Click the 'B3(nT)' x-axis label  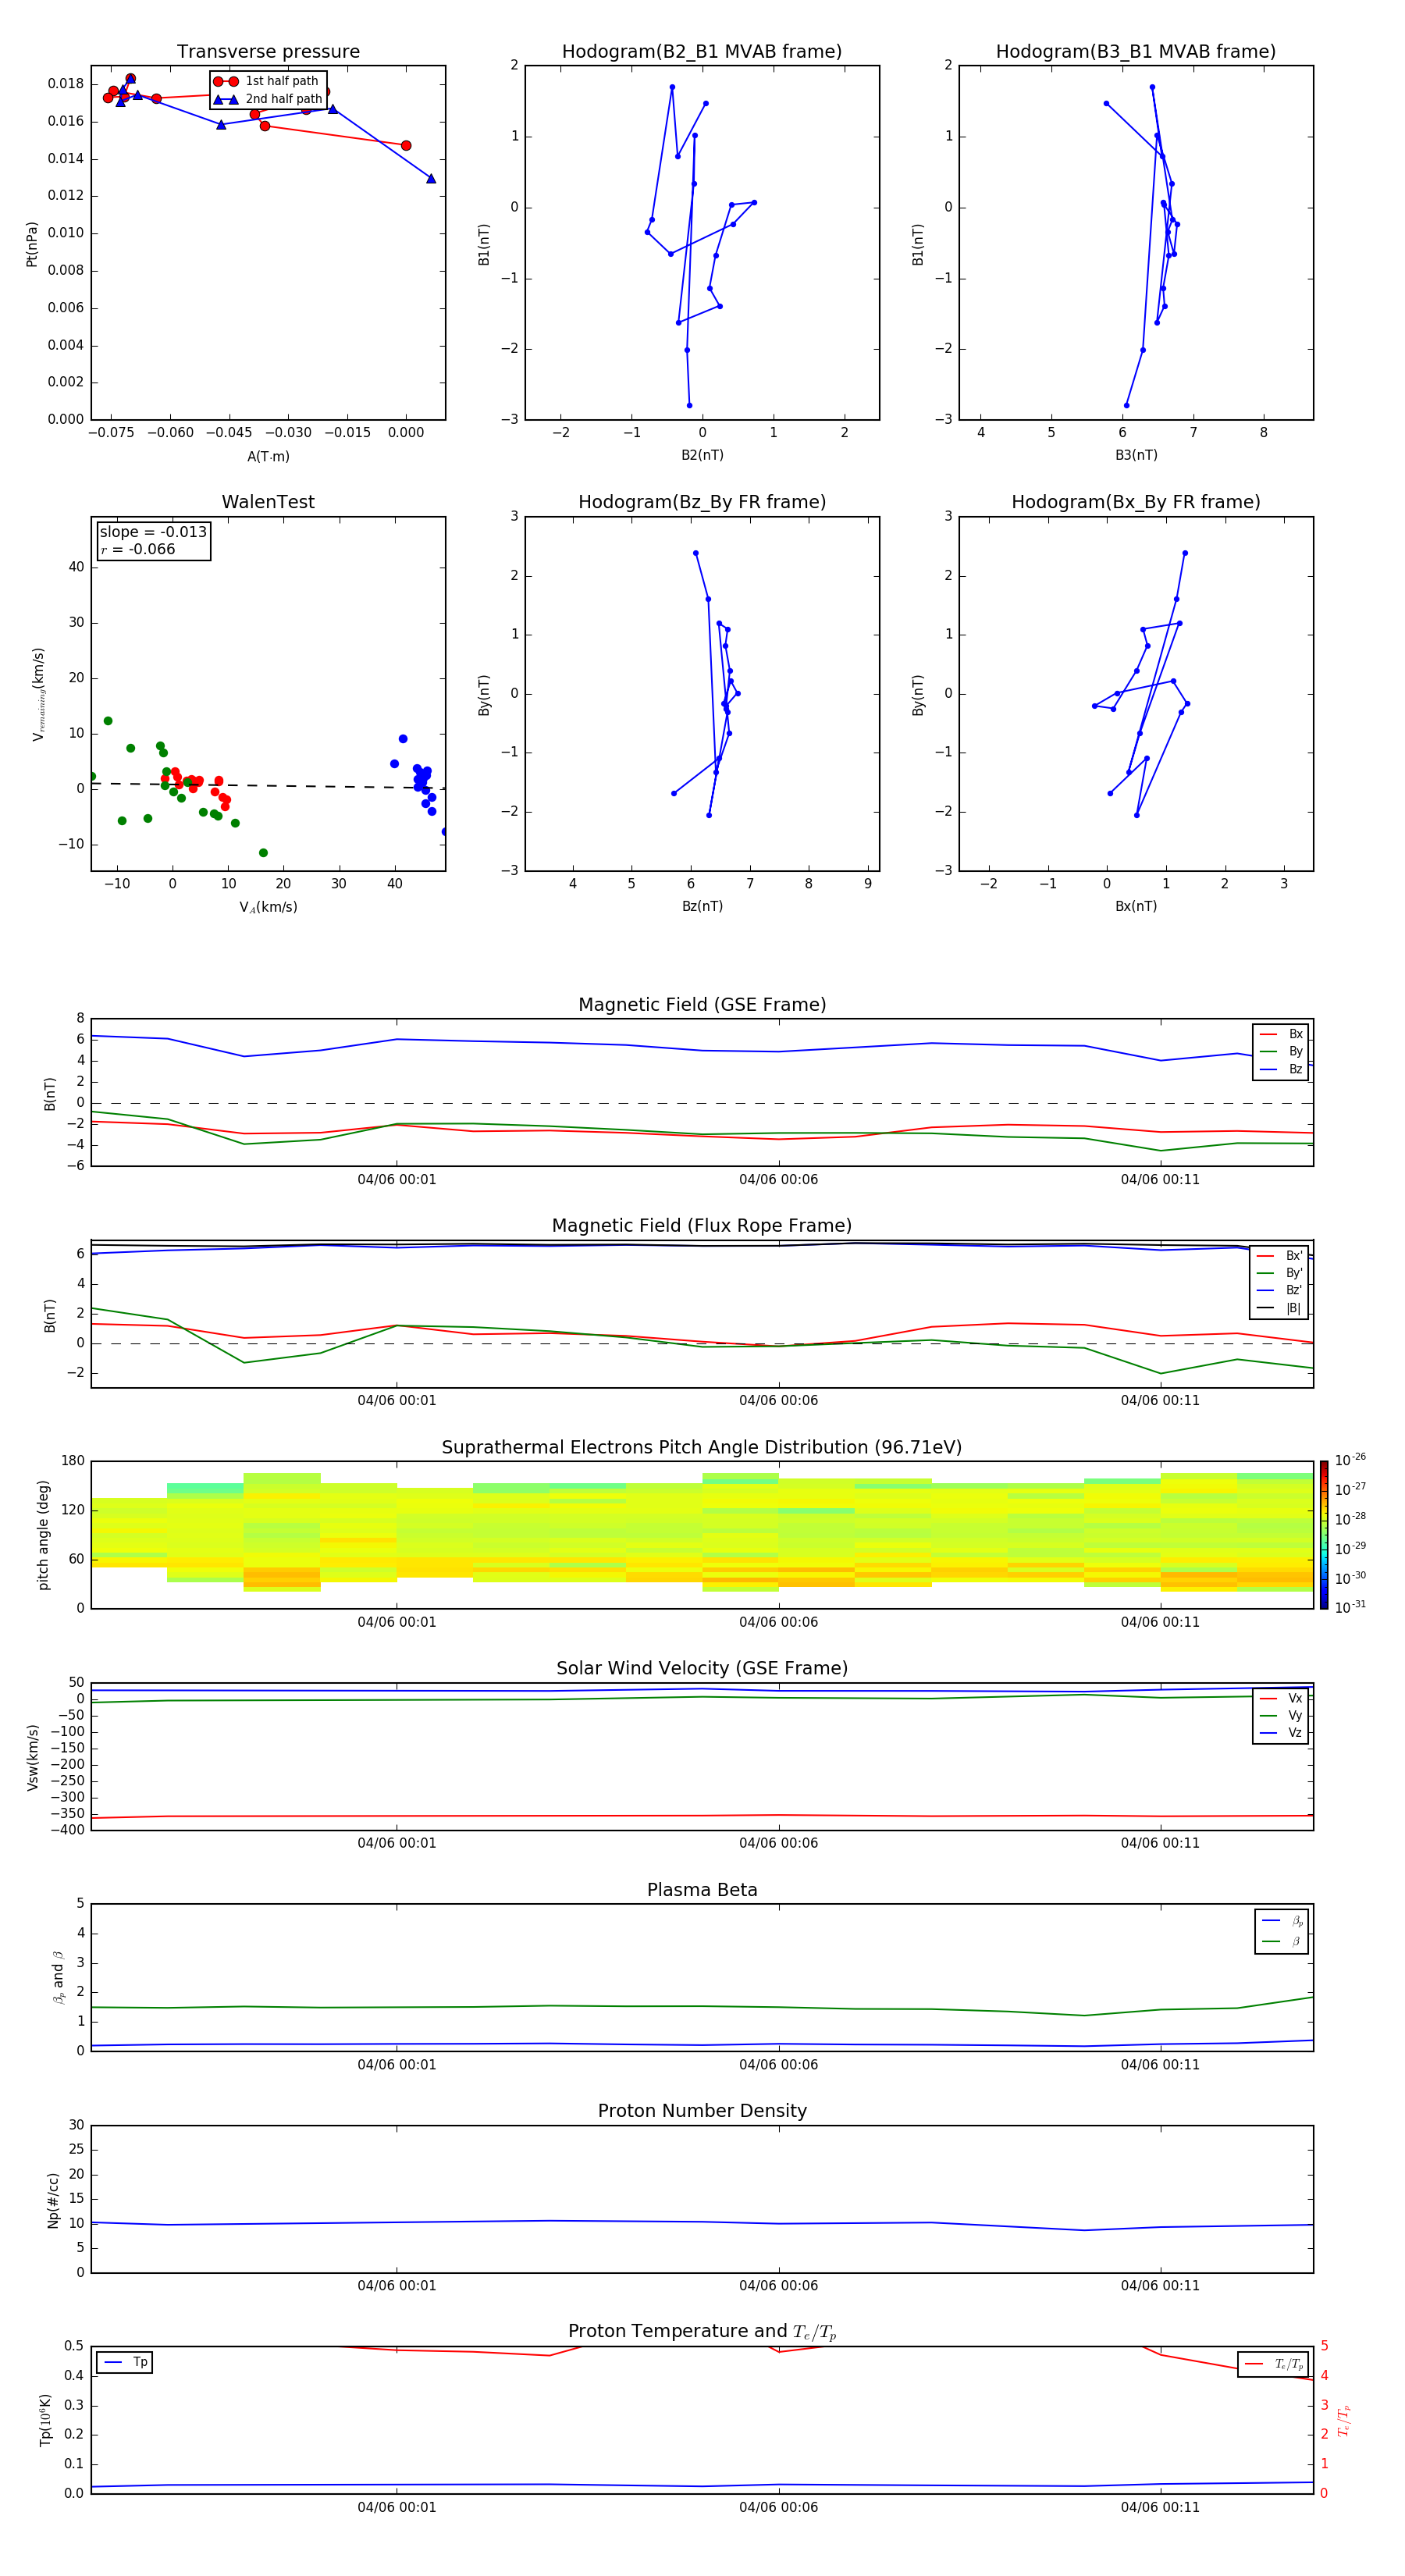tap(1136, 455)
